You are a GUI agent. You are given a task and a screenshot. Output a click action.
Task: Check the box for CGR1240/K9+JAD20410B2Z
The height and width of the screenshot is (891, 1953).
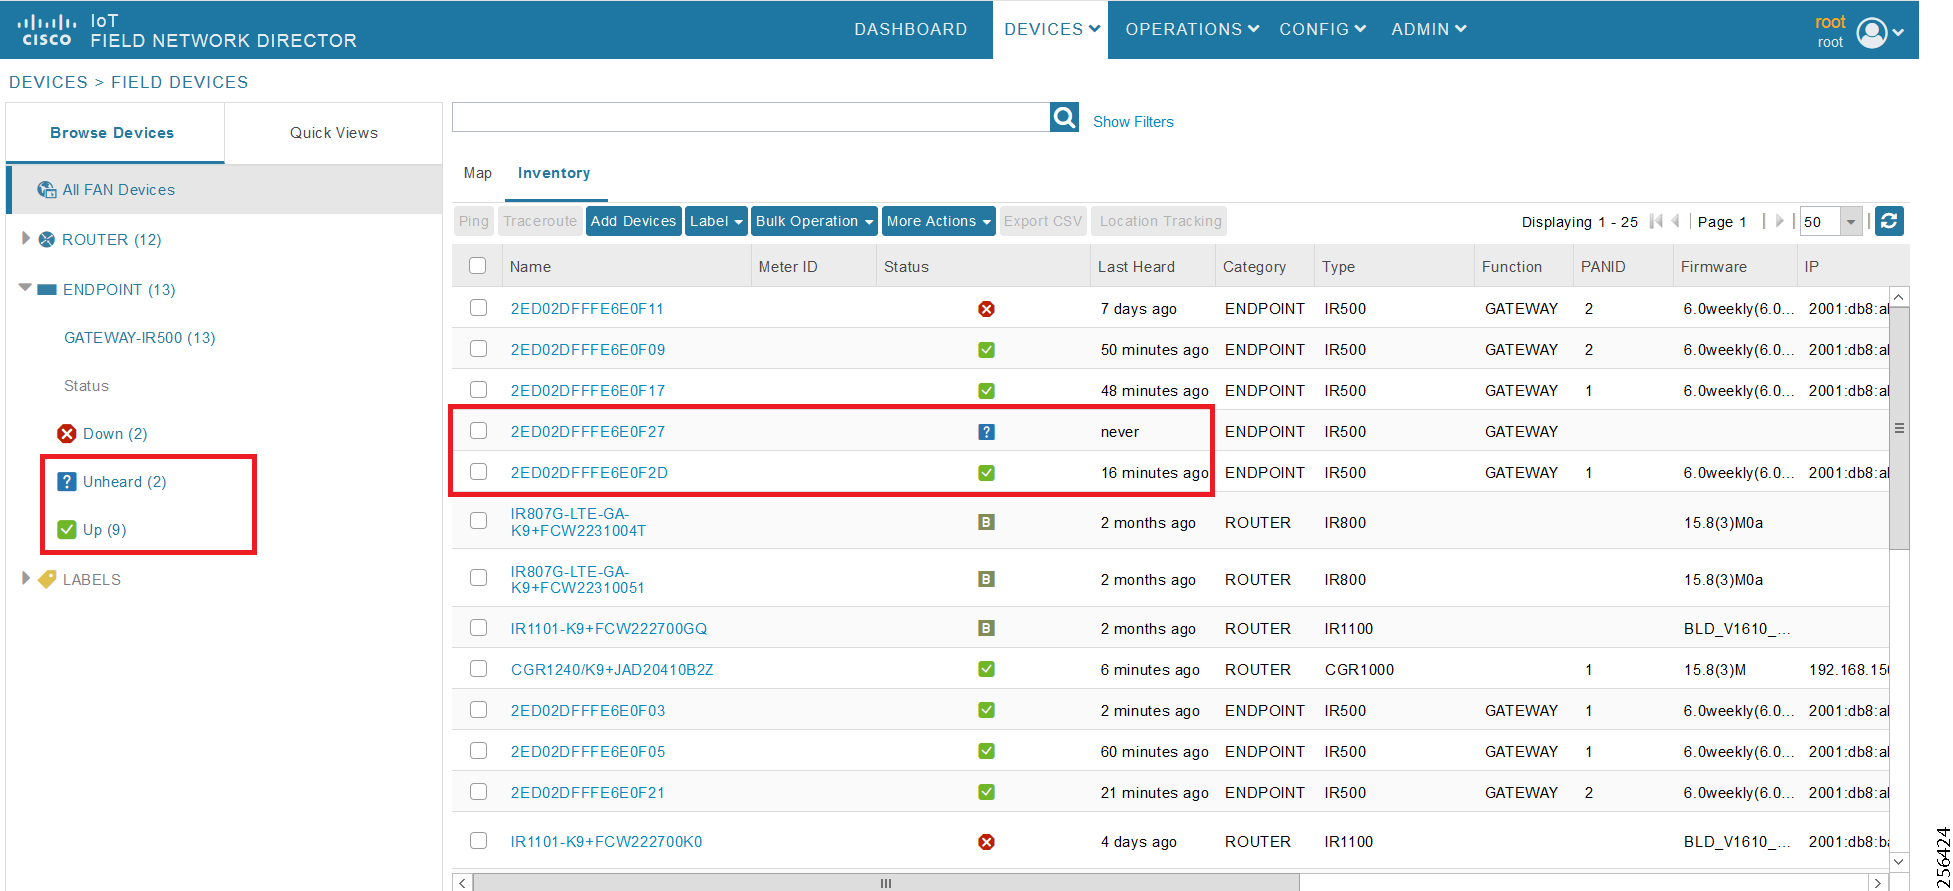478,669
